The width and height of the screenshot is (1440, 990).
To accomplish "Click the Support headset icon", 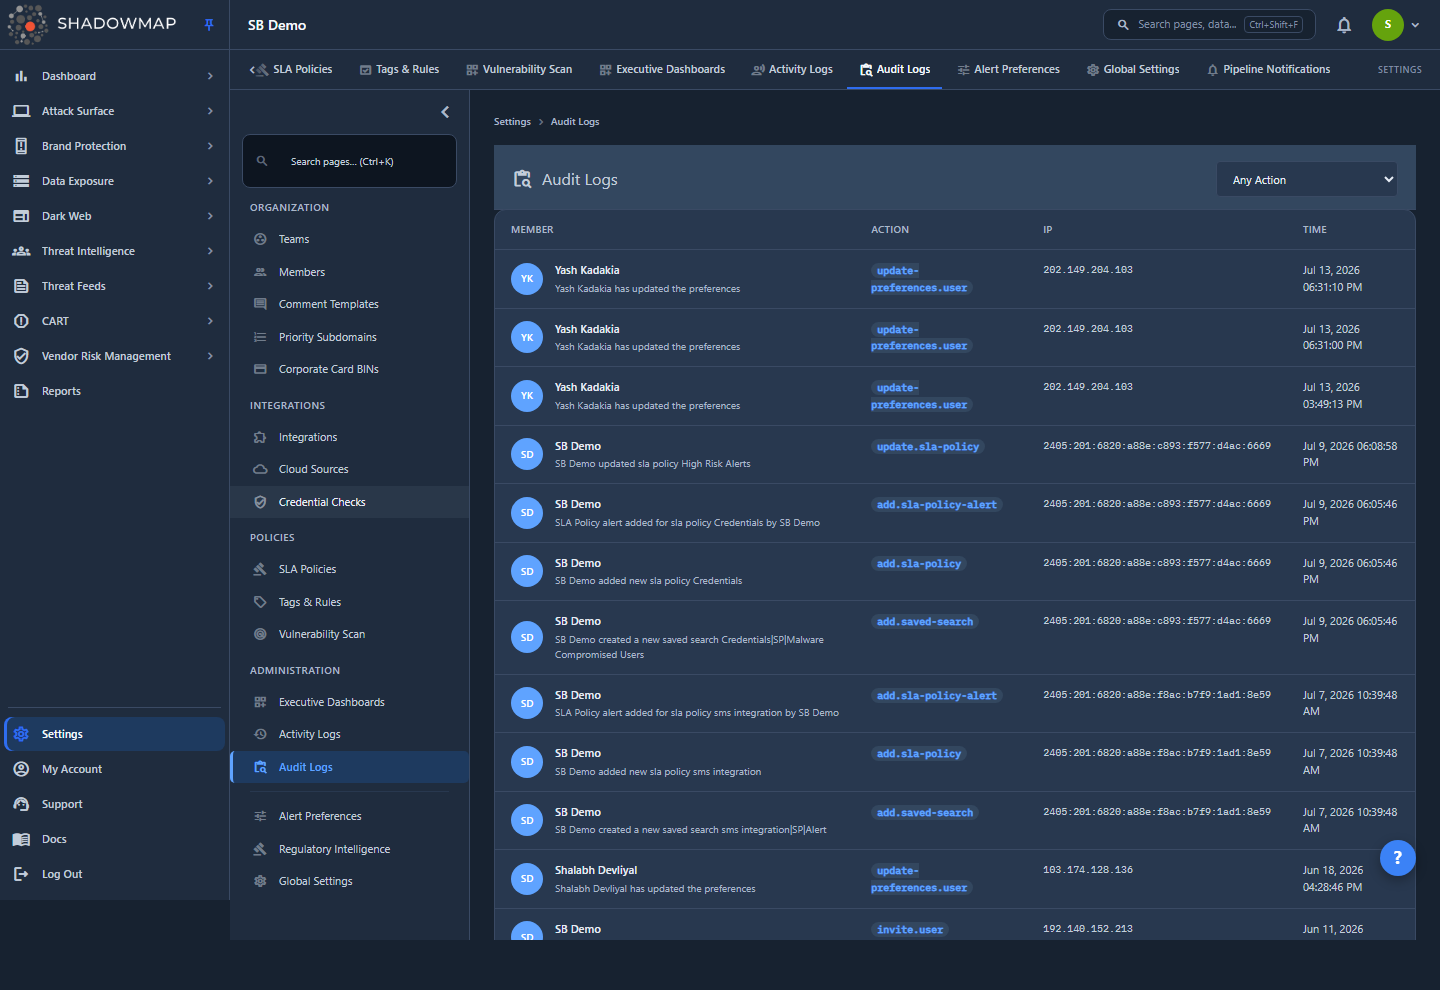I will tap(21, 804).
